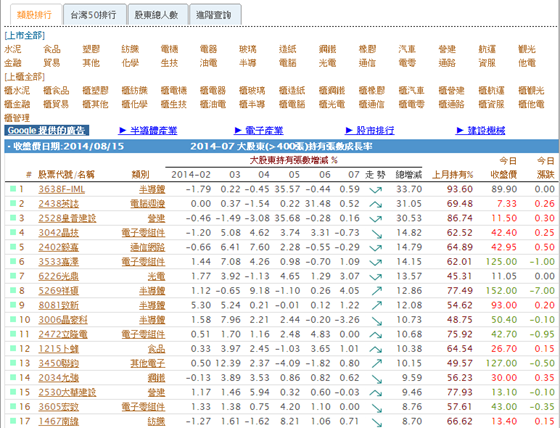560x428 pixels.
Task: Click the downward trend arrow in the 1467 row
Action: [x=376, y=422]
